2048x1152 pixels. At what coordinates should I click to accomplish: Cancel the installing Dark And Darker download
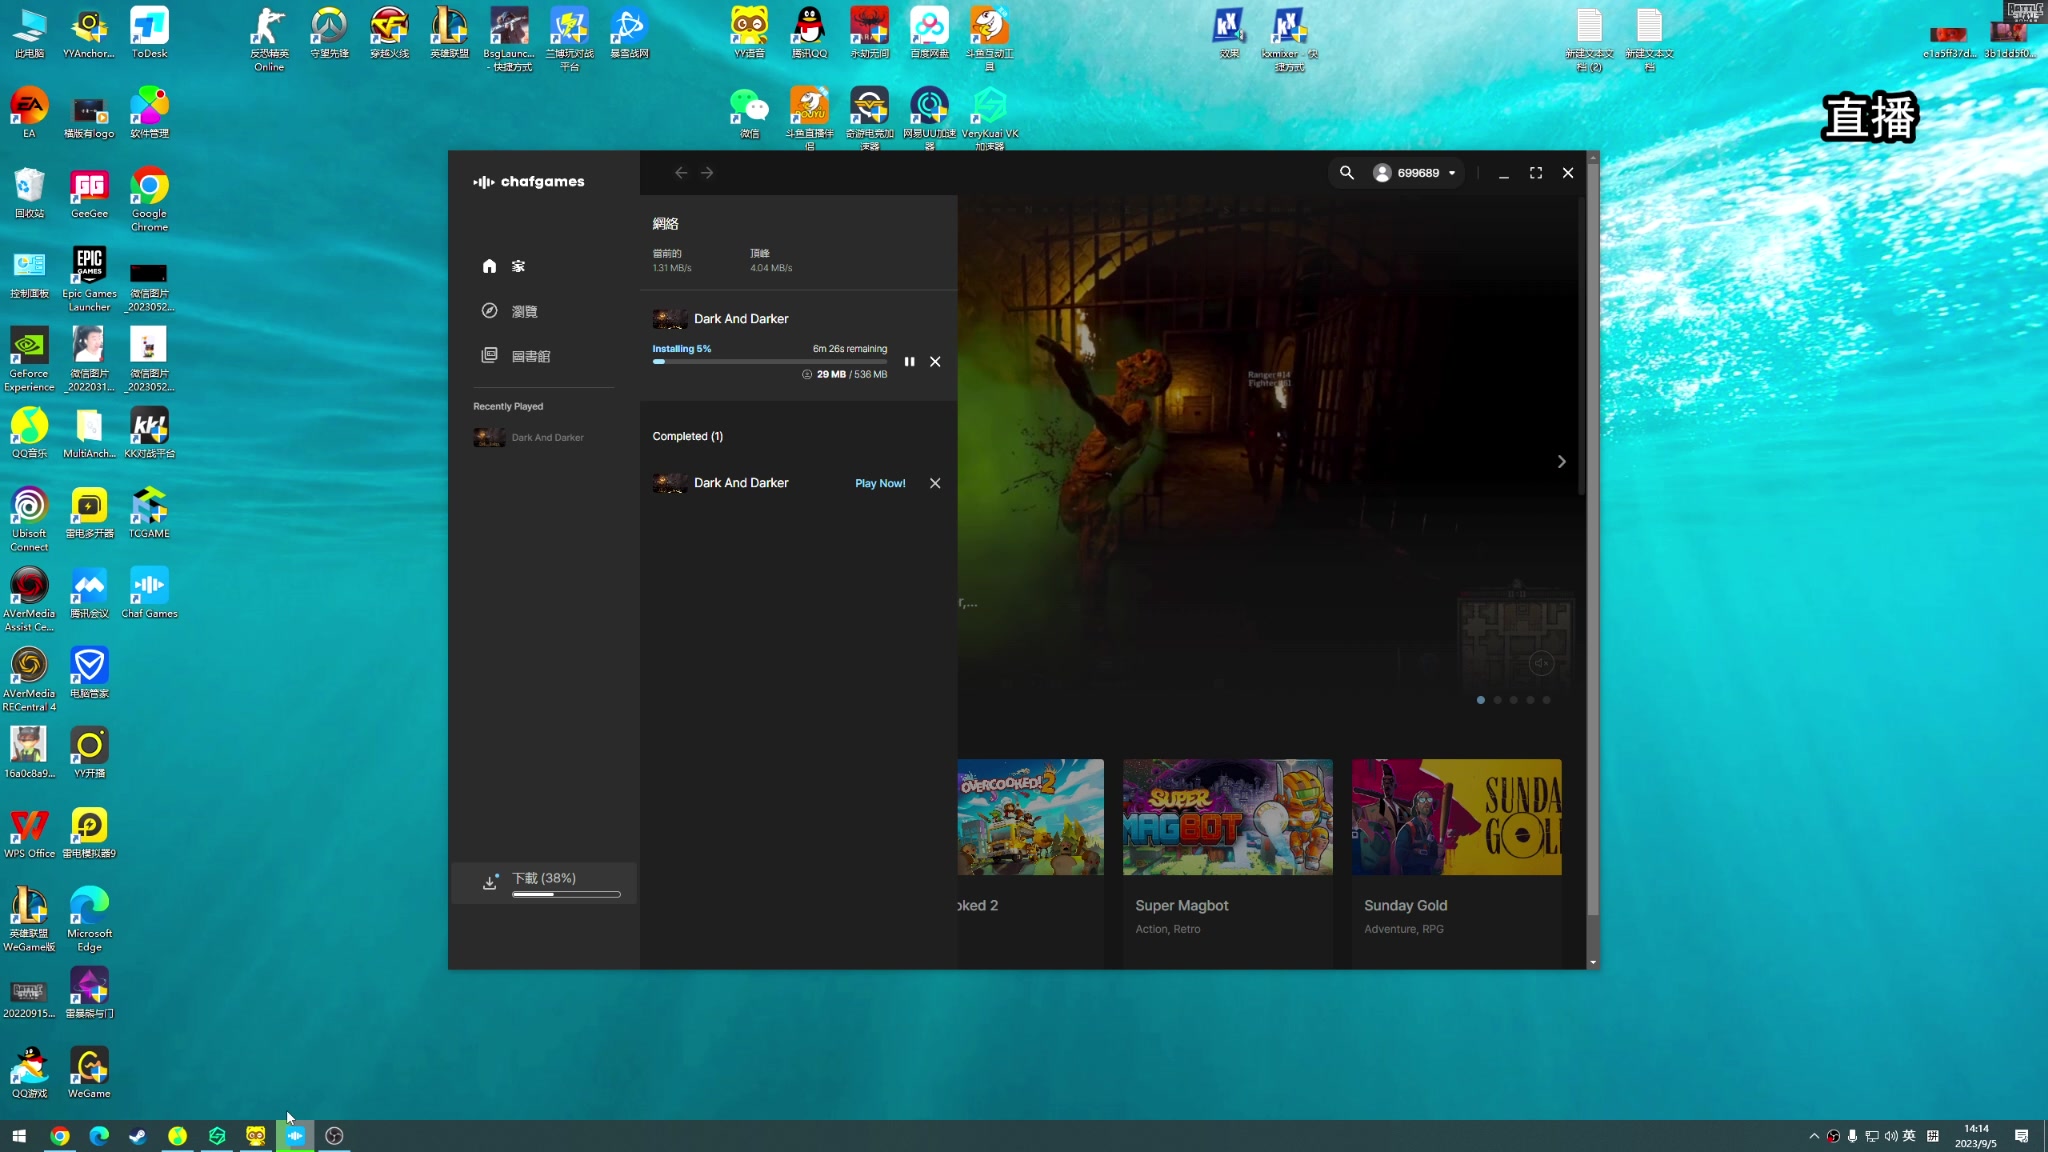pyautogui.click(x=935, y=362)
